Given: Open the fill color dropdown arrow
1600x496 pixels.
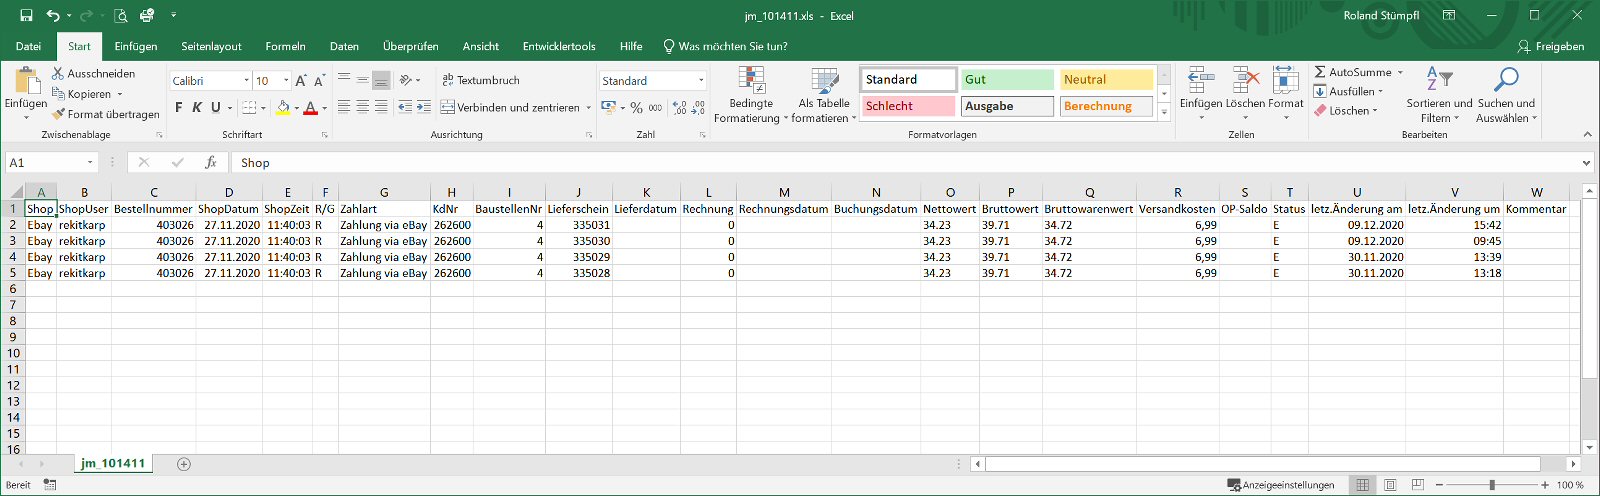Looking at the screenshot, I should coord(296,108).
